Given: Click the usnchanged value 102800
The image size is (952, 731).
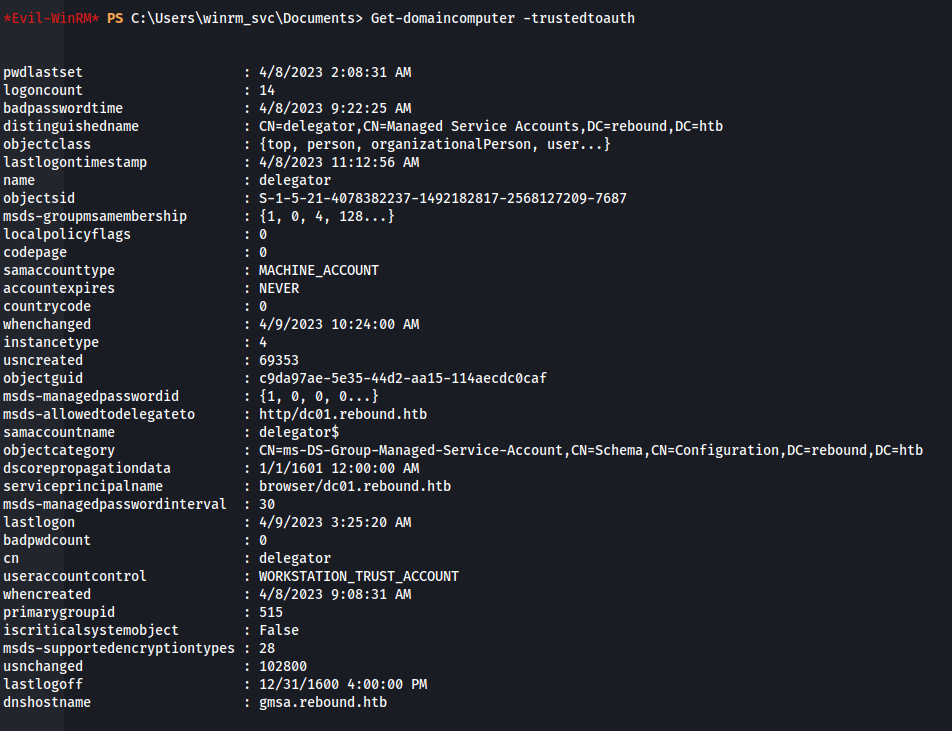Looking at the screenshot, I should [x=282, y=666].
